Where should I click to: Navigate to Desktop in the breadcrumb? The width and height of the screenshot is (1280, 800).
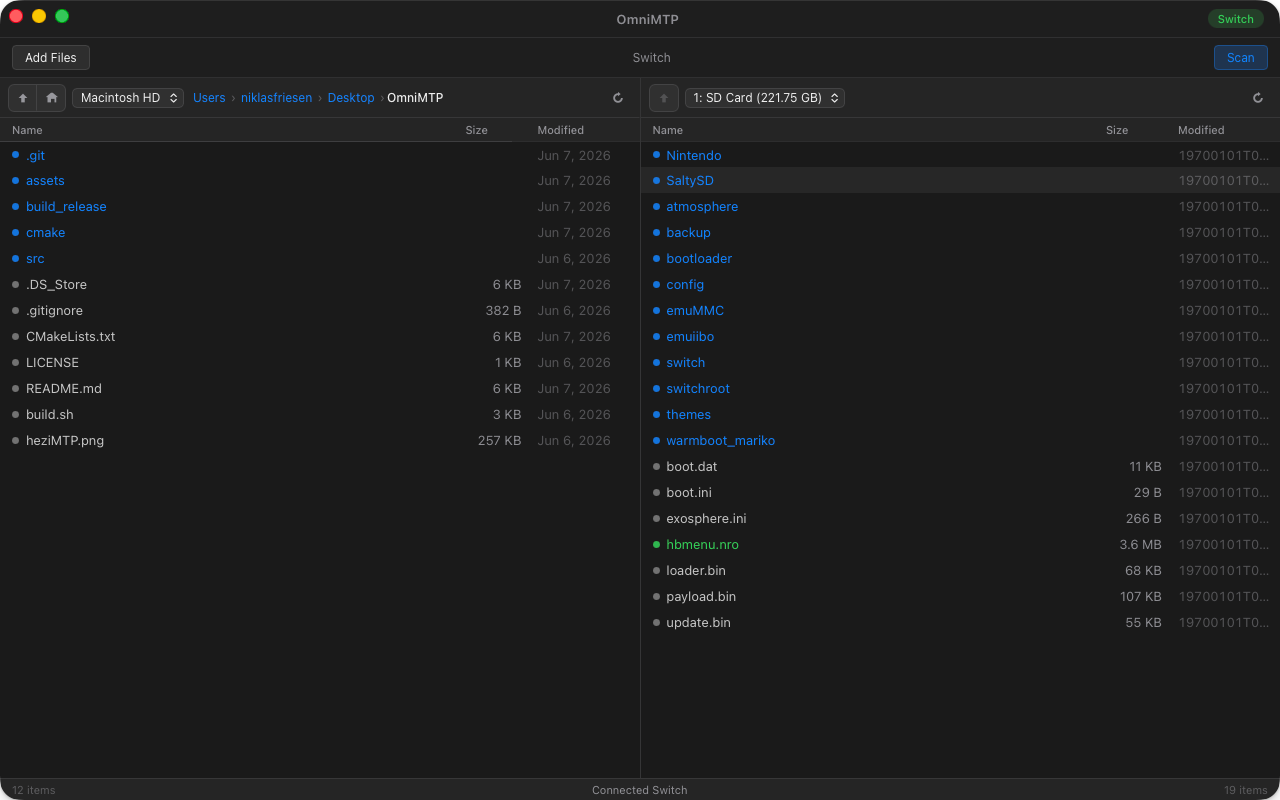point(351,98)
